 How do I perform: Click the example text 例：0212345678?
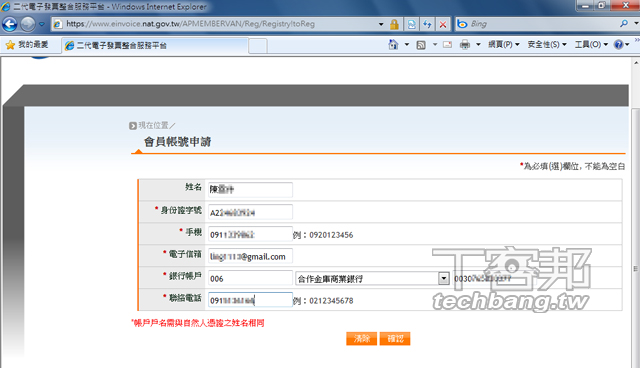coord(323,301)
